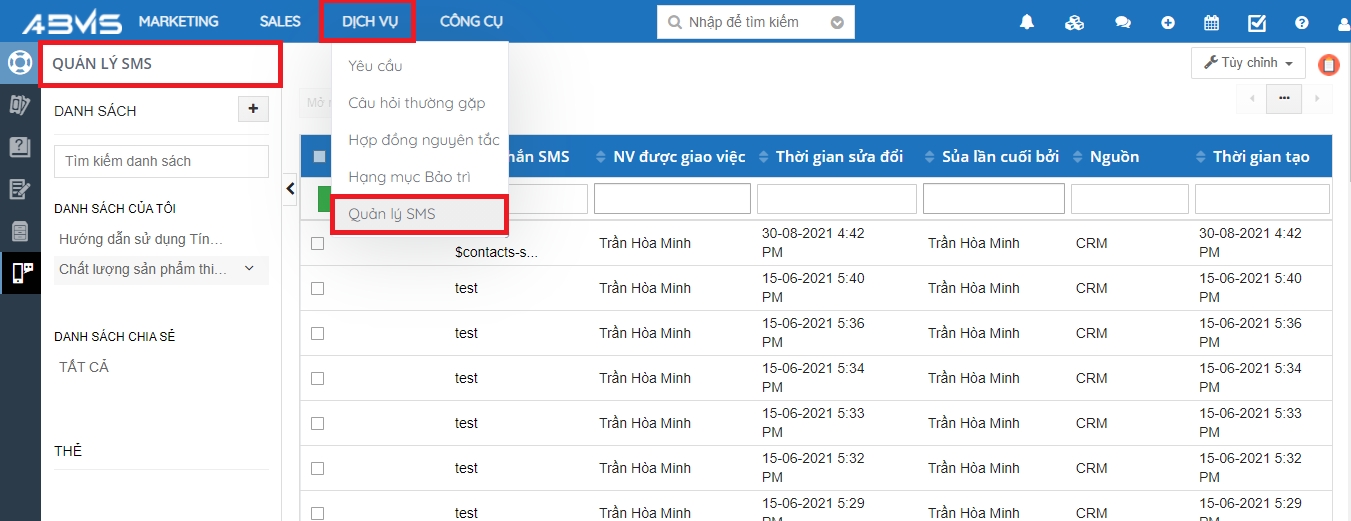Toggle the select-all checkbox in table header
The image size is (1351, 521).
(319, 156)
